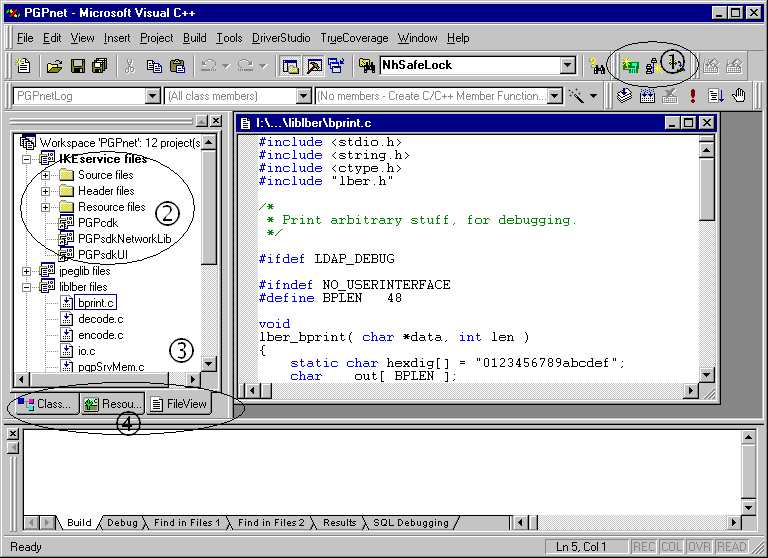
Task: Open the WizardBar actions dropdown arrow
Action: click(x=593, y=96)
